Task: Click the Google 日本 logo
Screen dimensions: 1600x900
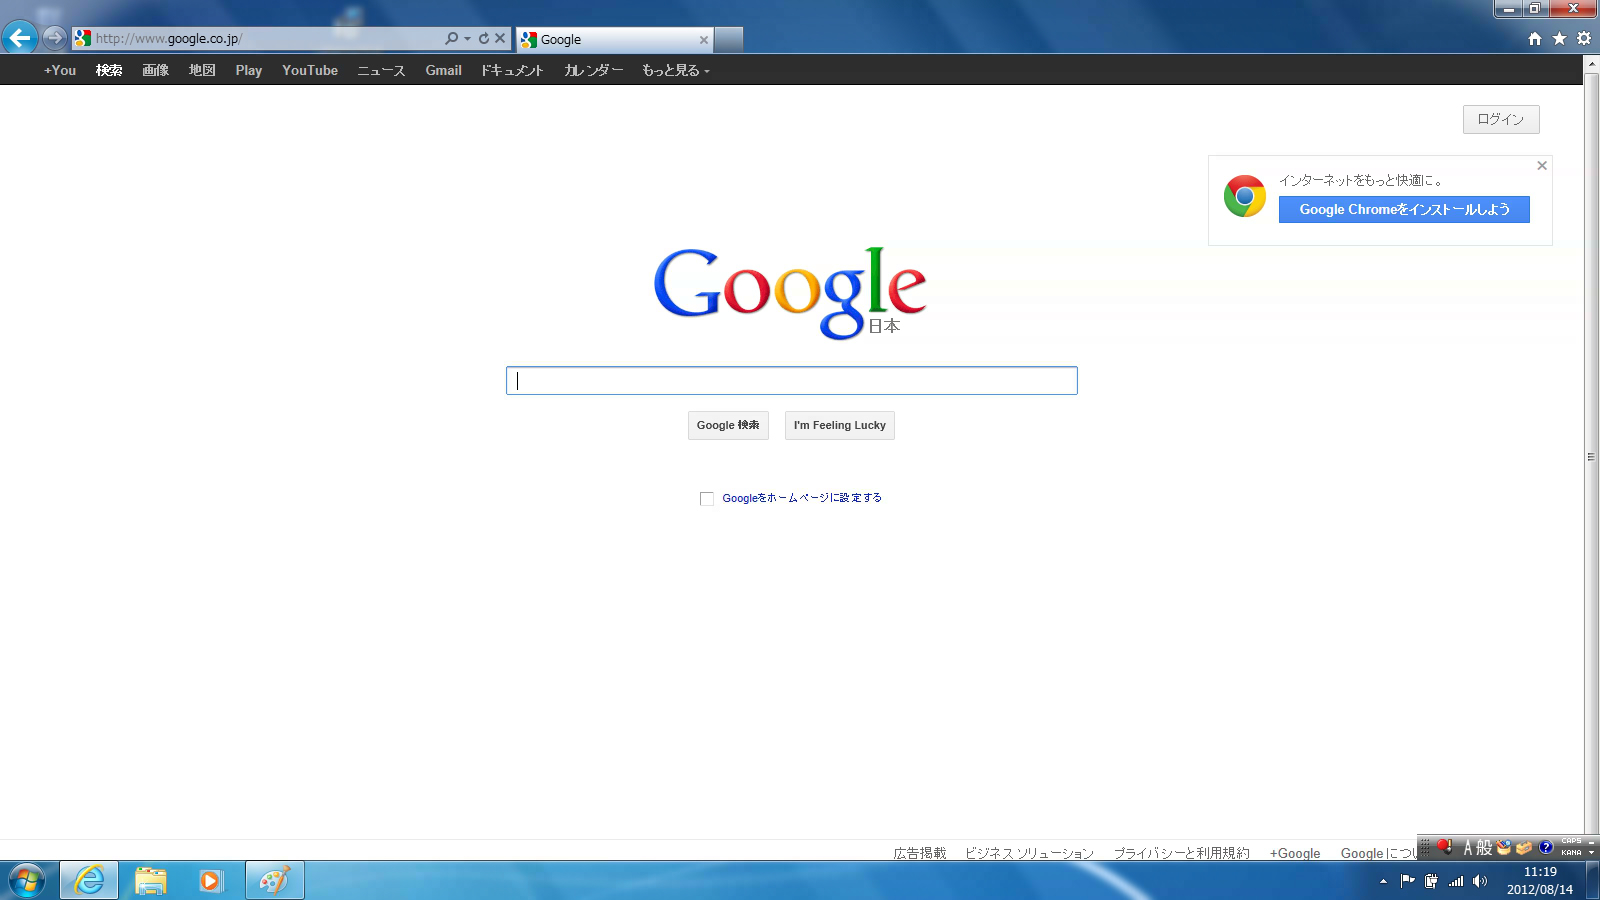Action: tap(790, 292)
